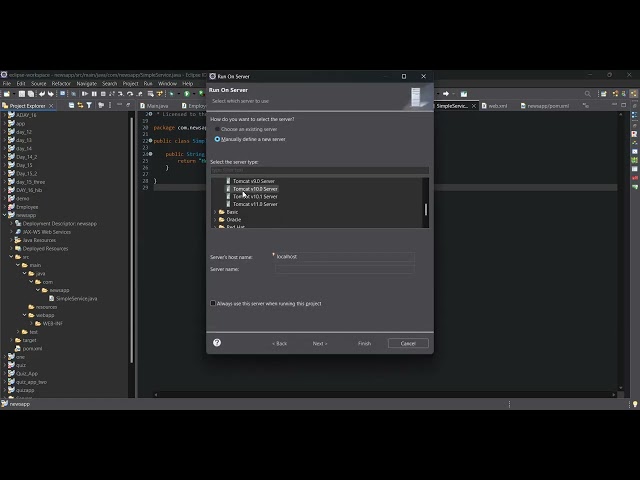Expand the Basic server category
Image resolution: width=640 pixels, height=480 pixels.
click(x=215, y=212)
